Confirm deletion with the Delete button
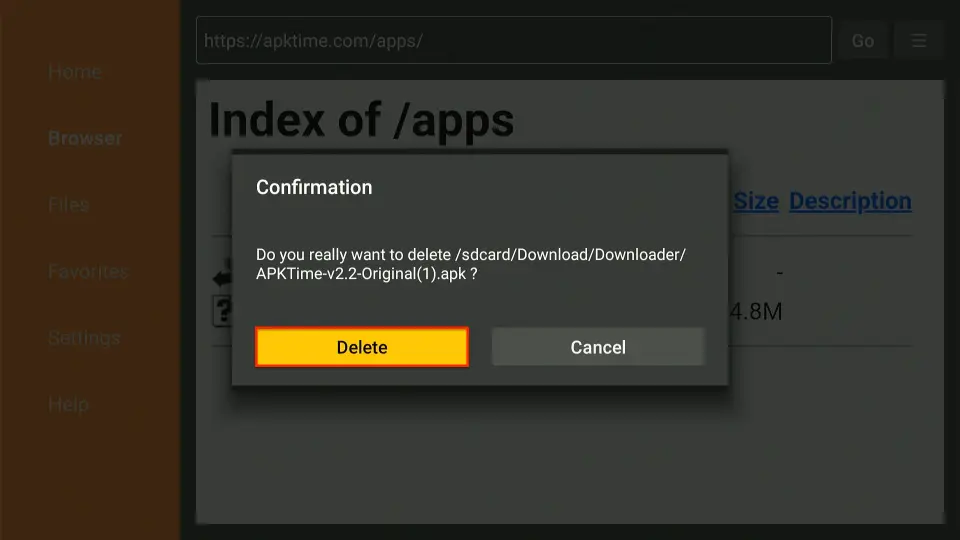 coord(362,347)
